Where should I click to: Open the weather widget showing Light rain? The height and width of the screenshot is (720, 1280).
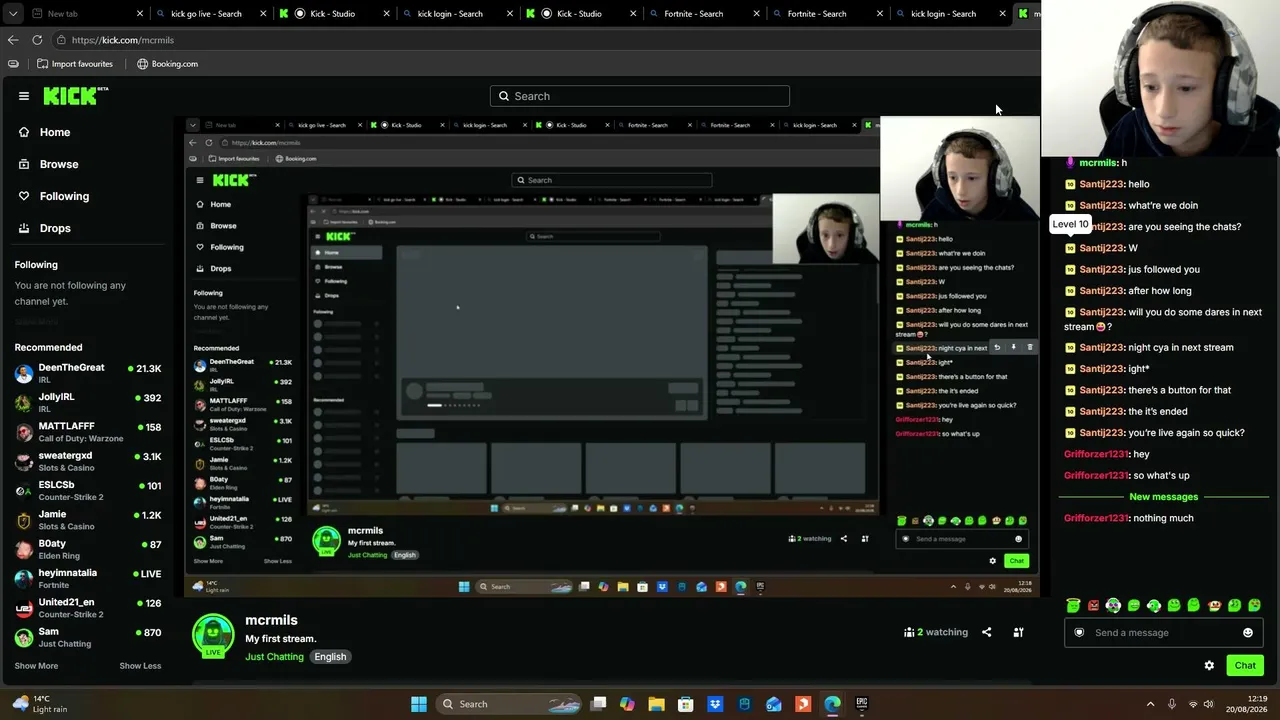[x=40, y=704]
